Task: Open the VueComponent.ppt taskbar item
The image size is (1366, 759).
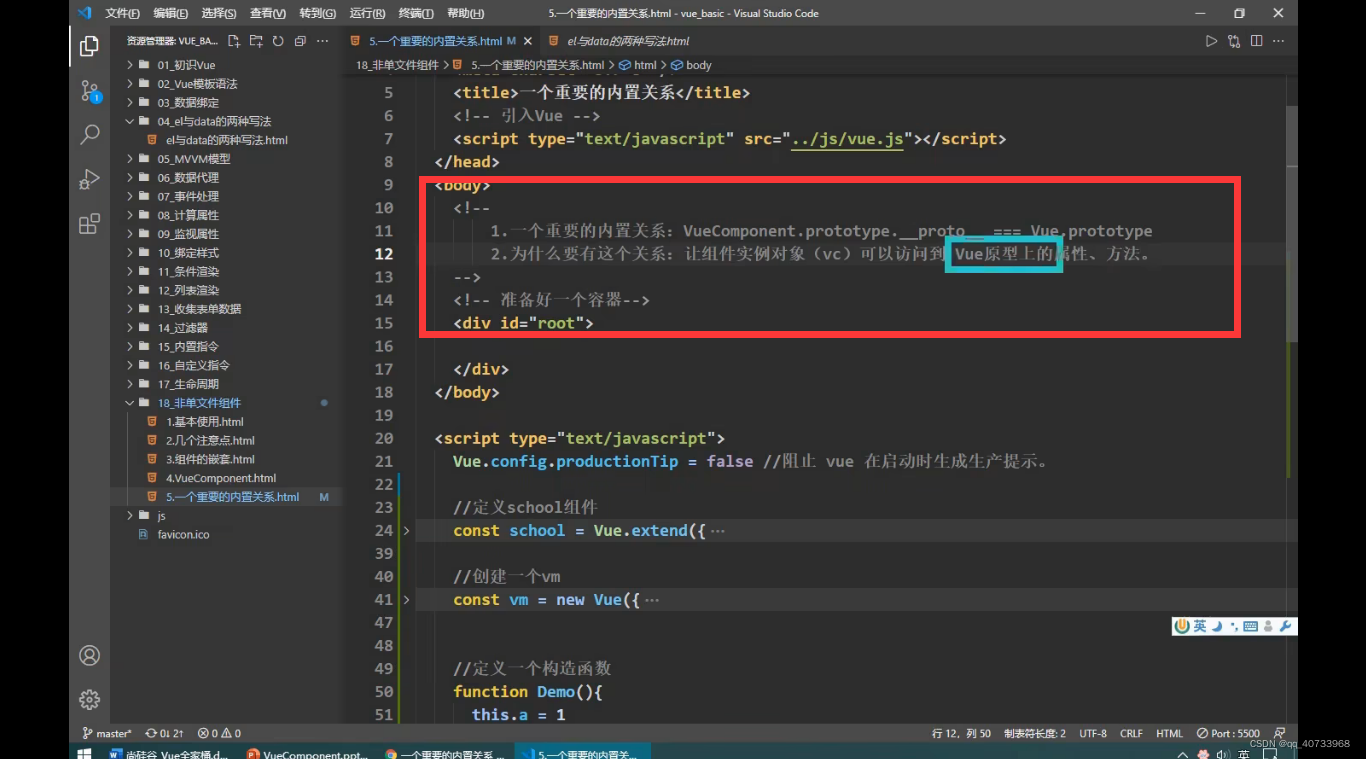Action: point(308,754)
